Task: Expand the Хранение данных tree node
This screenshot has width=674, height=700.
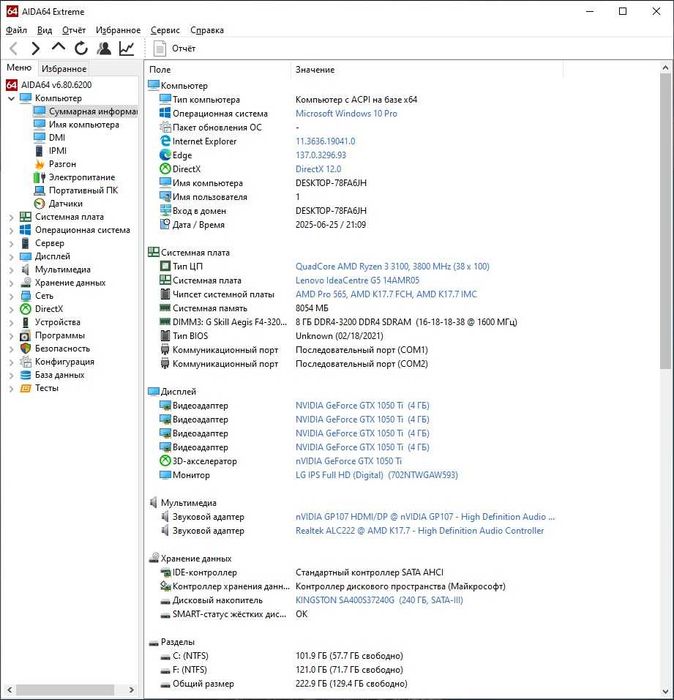Action: (x=12, y=283)
